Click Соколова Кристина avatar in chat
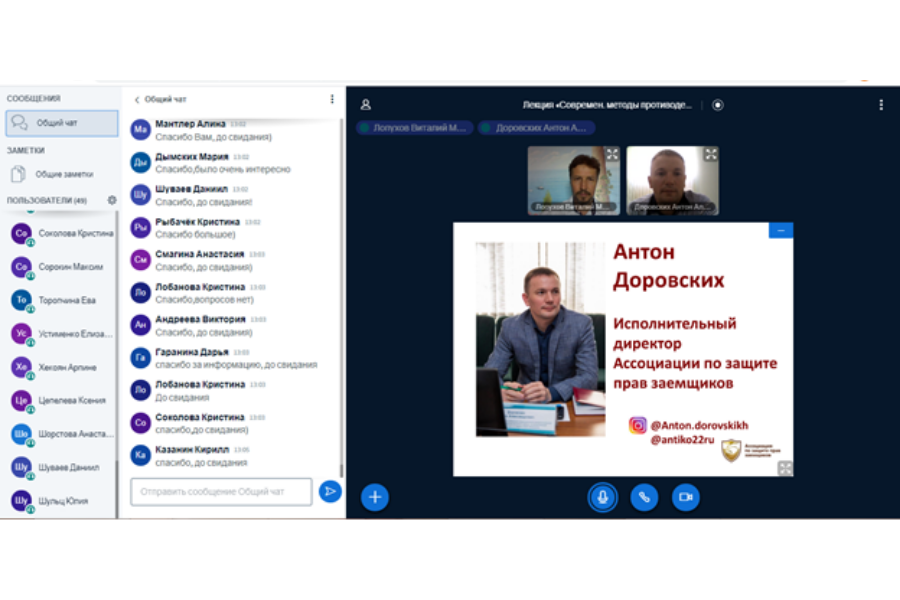The width and height of the screenshot is (900, 600). [x=141, y=423]
